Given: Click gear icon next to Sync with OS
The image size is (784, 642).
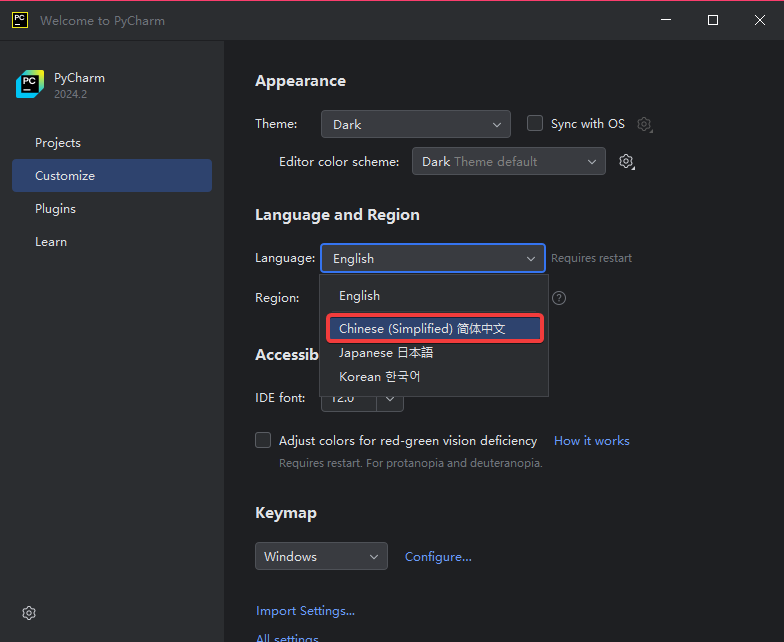Looking at the screenshot, I should (x=645, y=125).
